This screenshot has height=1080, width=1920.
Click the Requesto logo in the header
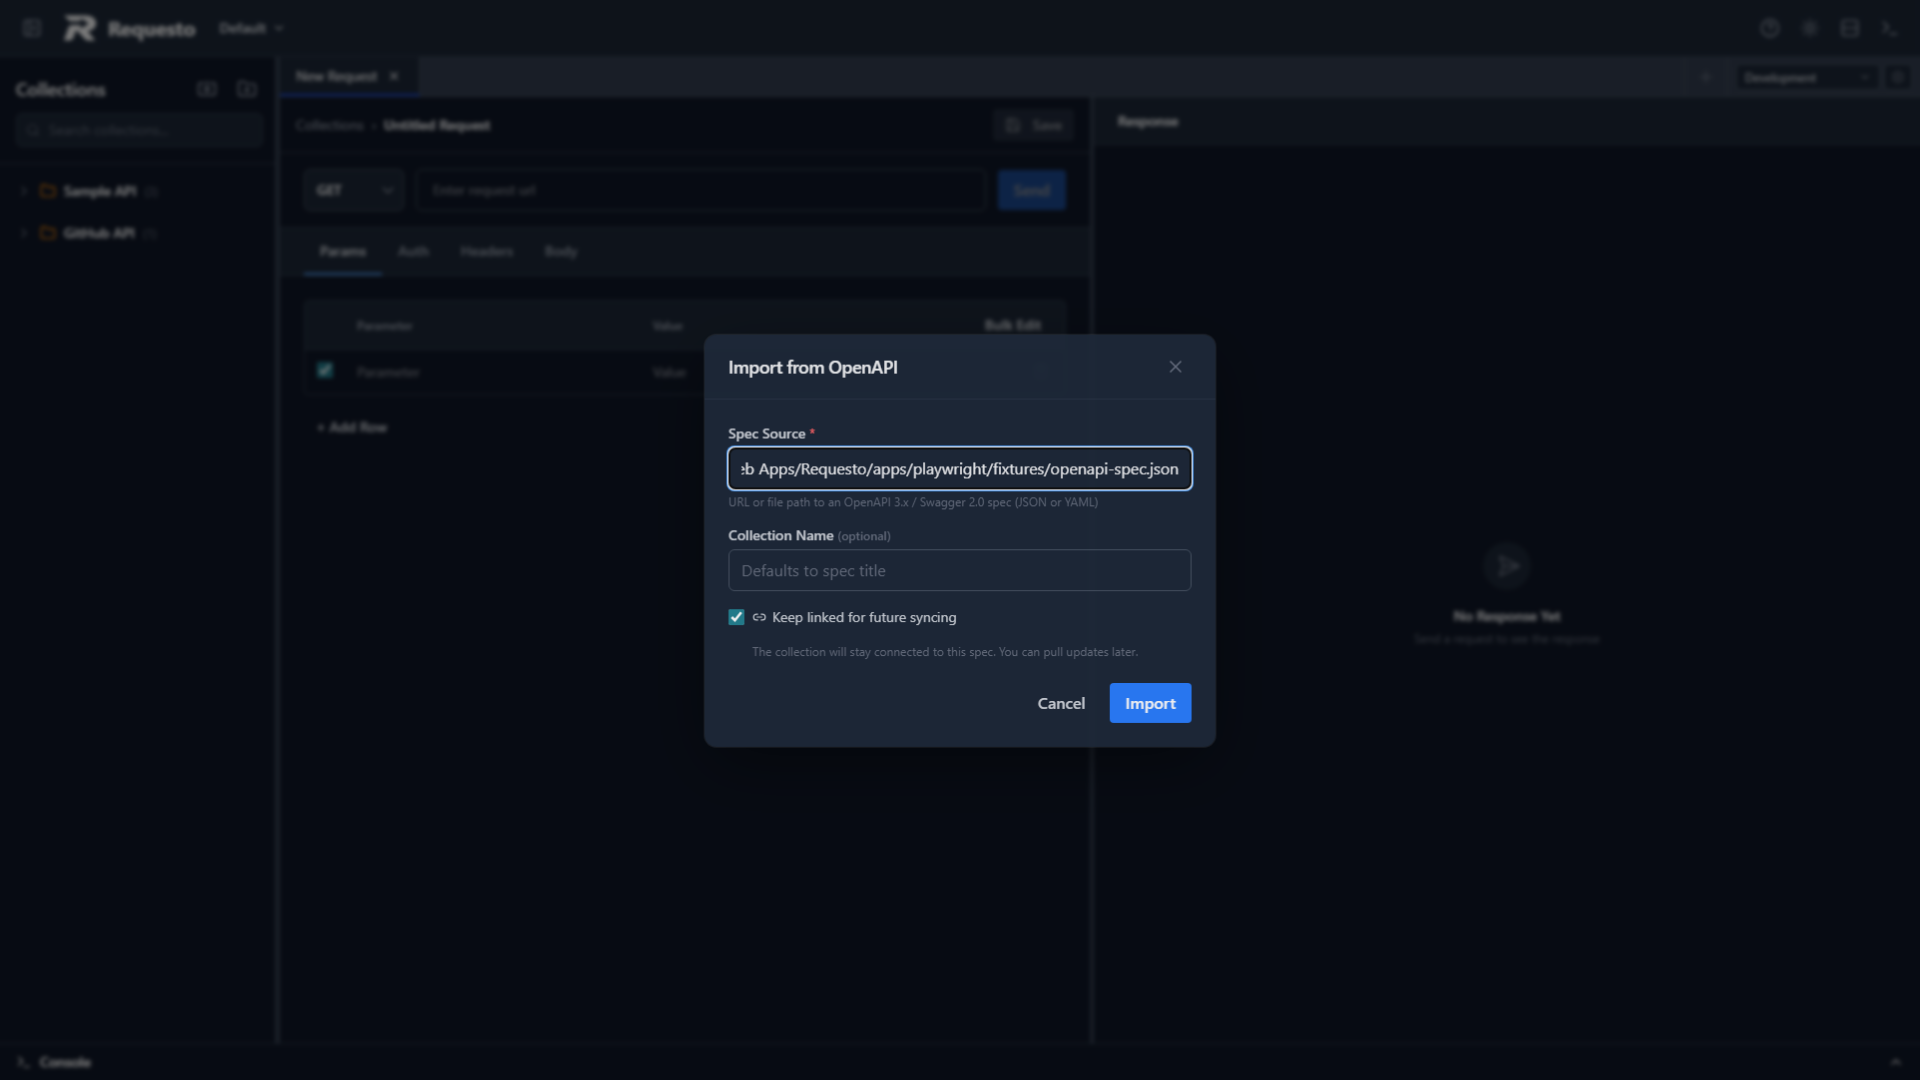128,28
